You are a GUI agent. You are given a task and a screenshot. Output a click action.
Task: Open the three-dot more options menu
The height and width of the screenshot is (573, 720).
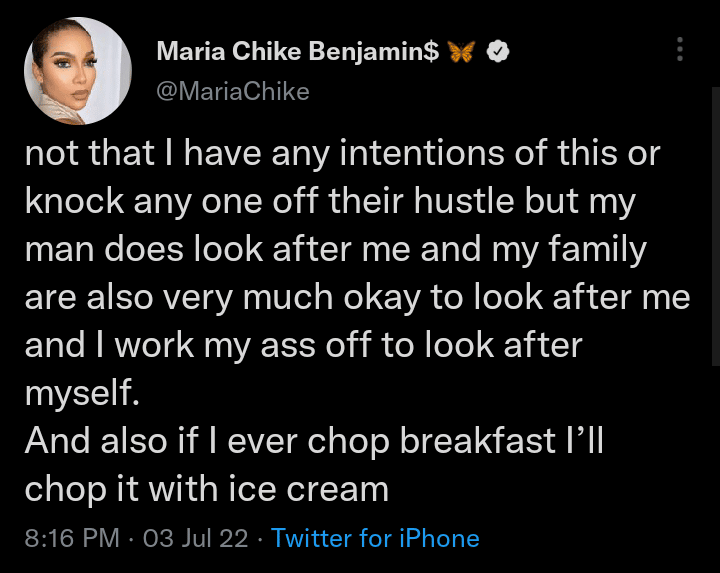(x=680, y=49)
